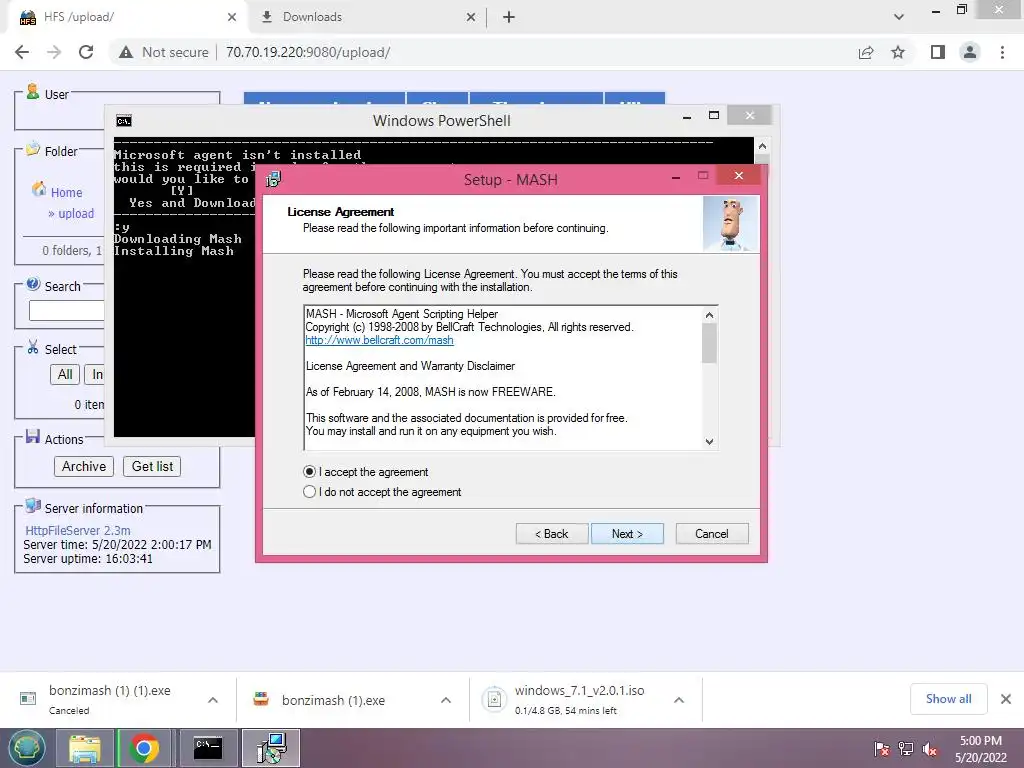Click the HFS search input field
This screenshot has width=1024, height=768.
point(67,310)
